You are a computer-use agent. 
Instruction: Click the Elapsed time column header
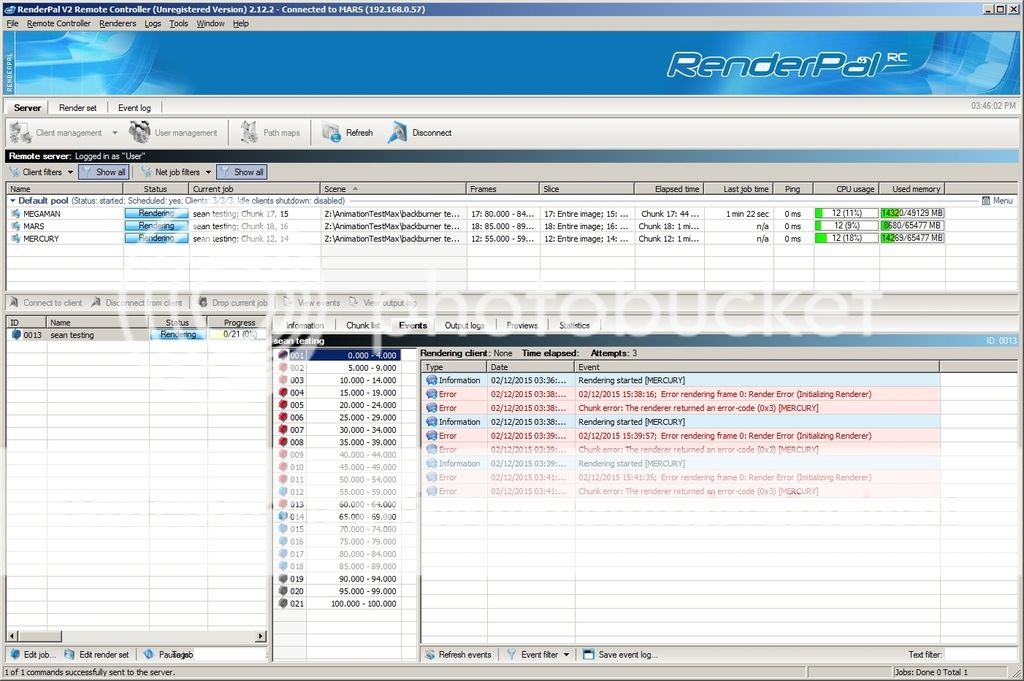[669, 189]
